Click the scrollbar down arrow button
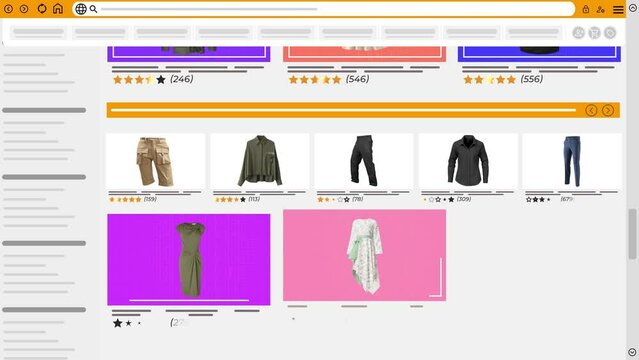Viewport: 639px width, 360px height. tap(632, 352)
